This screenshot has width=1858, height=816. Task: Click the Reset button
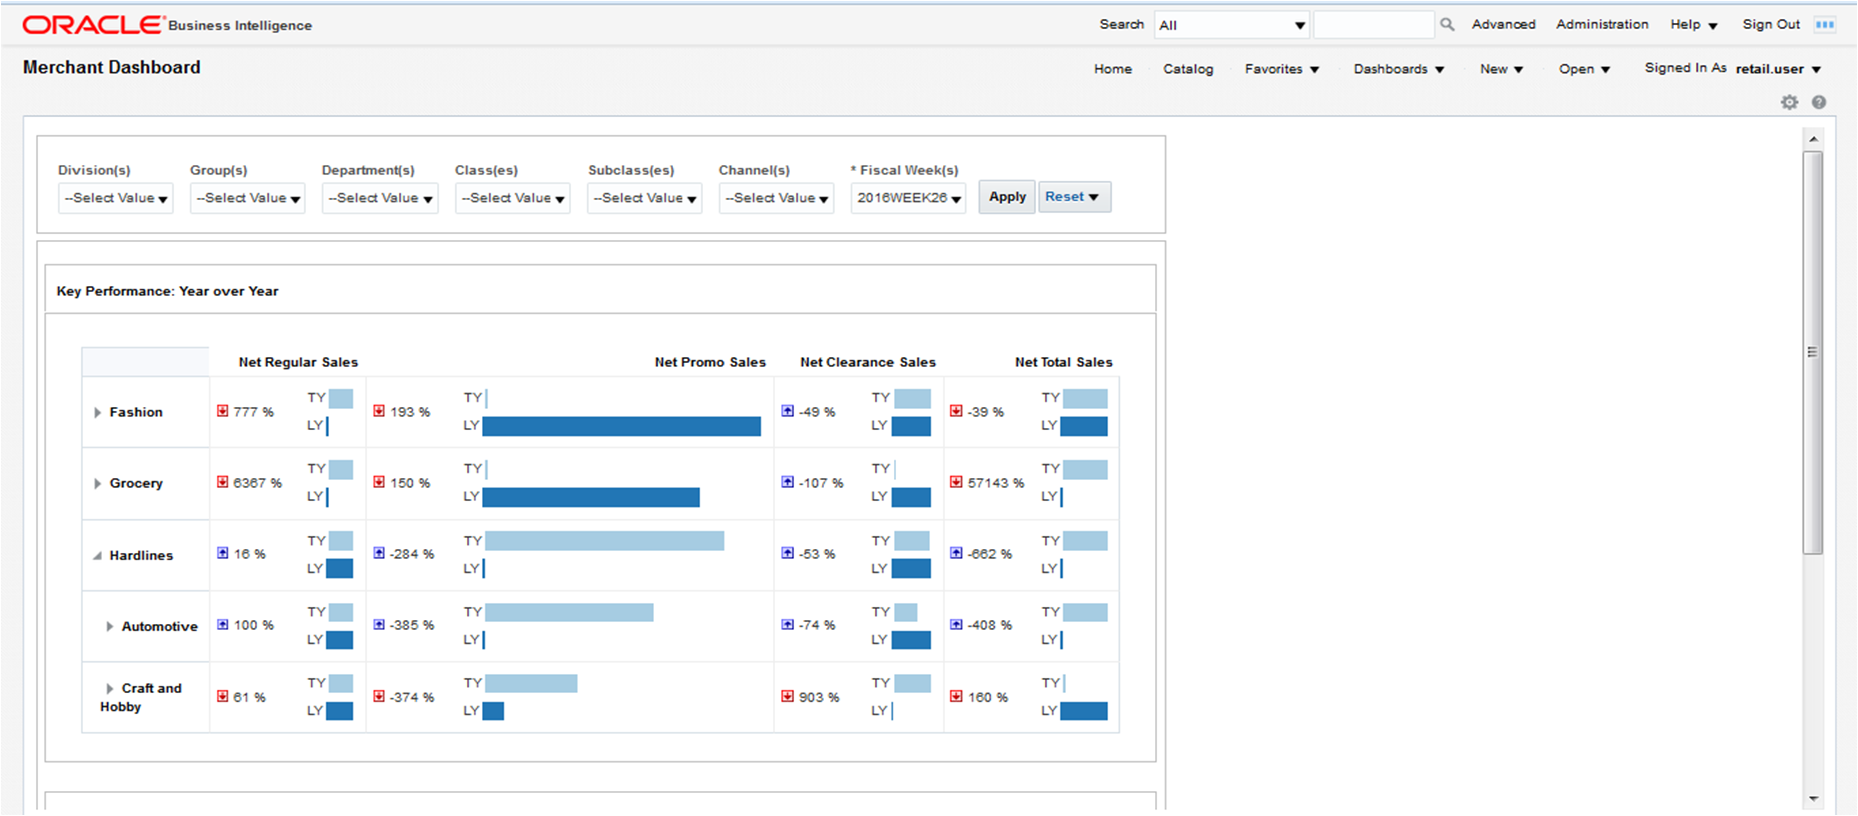click(x=1074, y=197)
